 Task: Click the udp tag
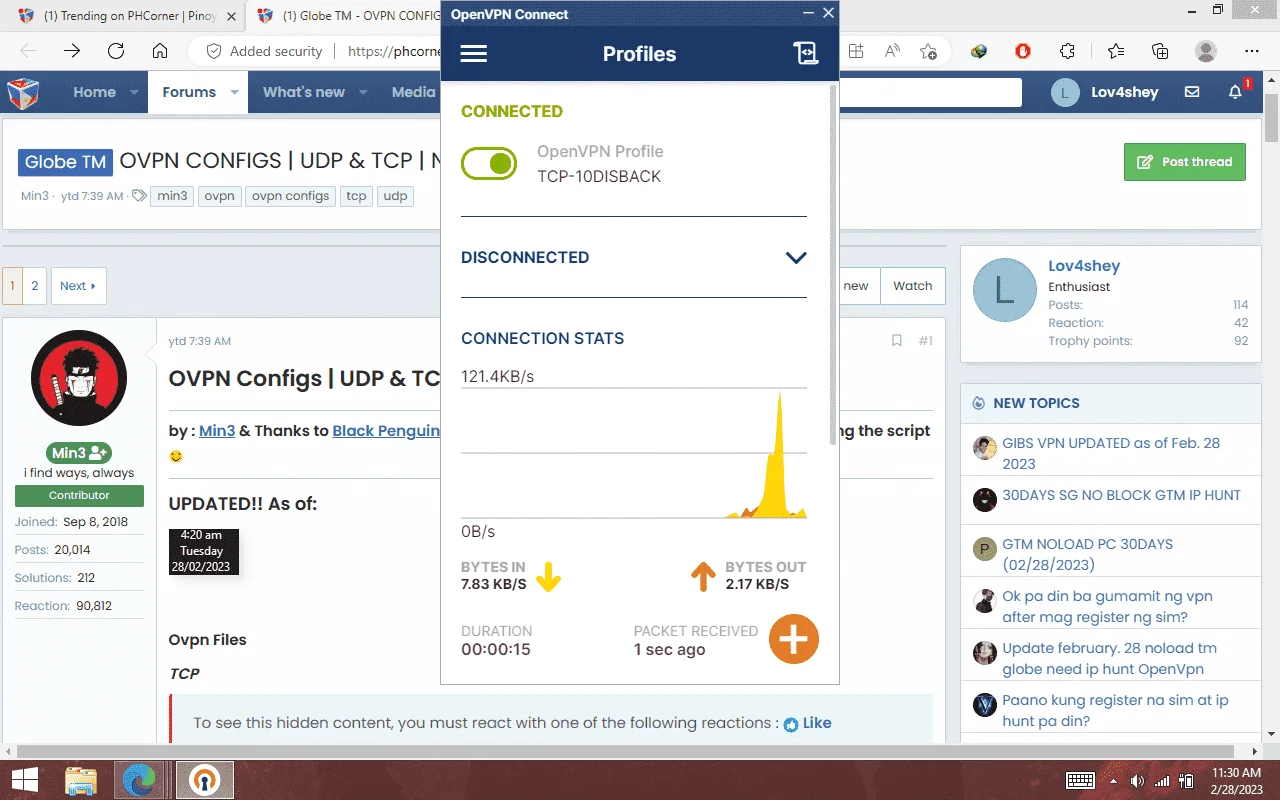[x=396, y=196]
